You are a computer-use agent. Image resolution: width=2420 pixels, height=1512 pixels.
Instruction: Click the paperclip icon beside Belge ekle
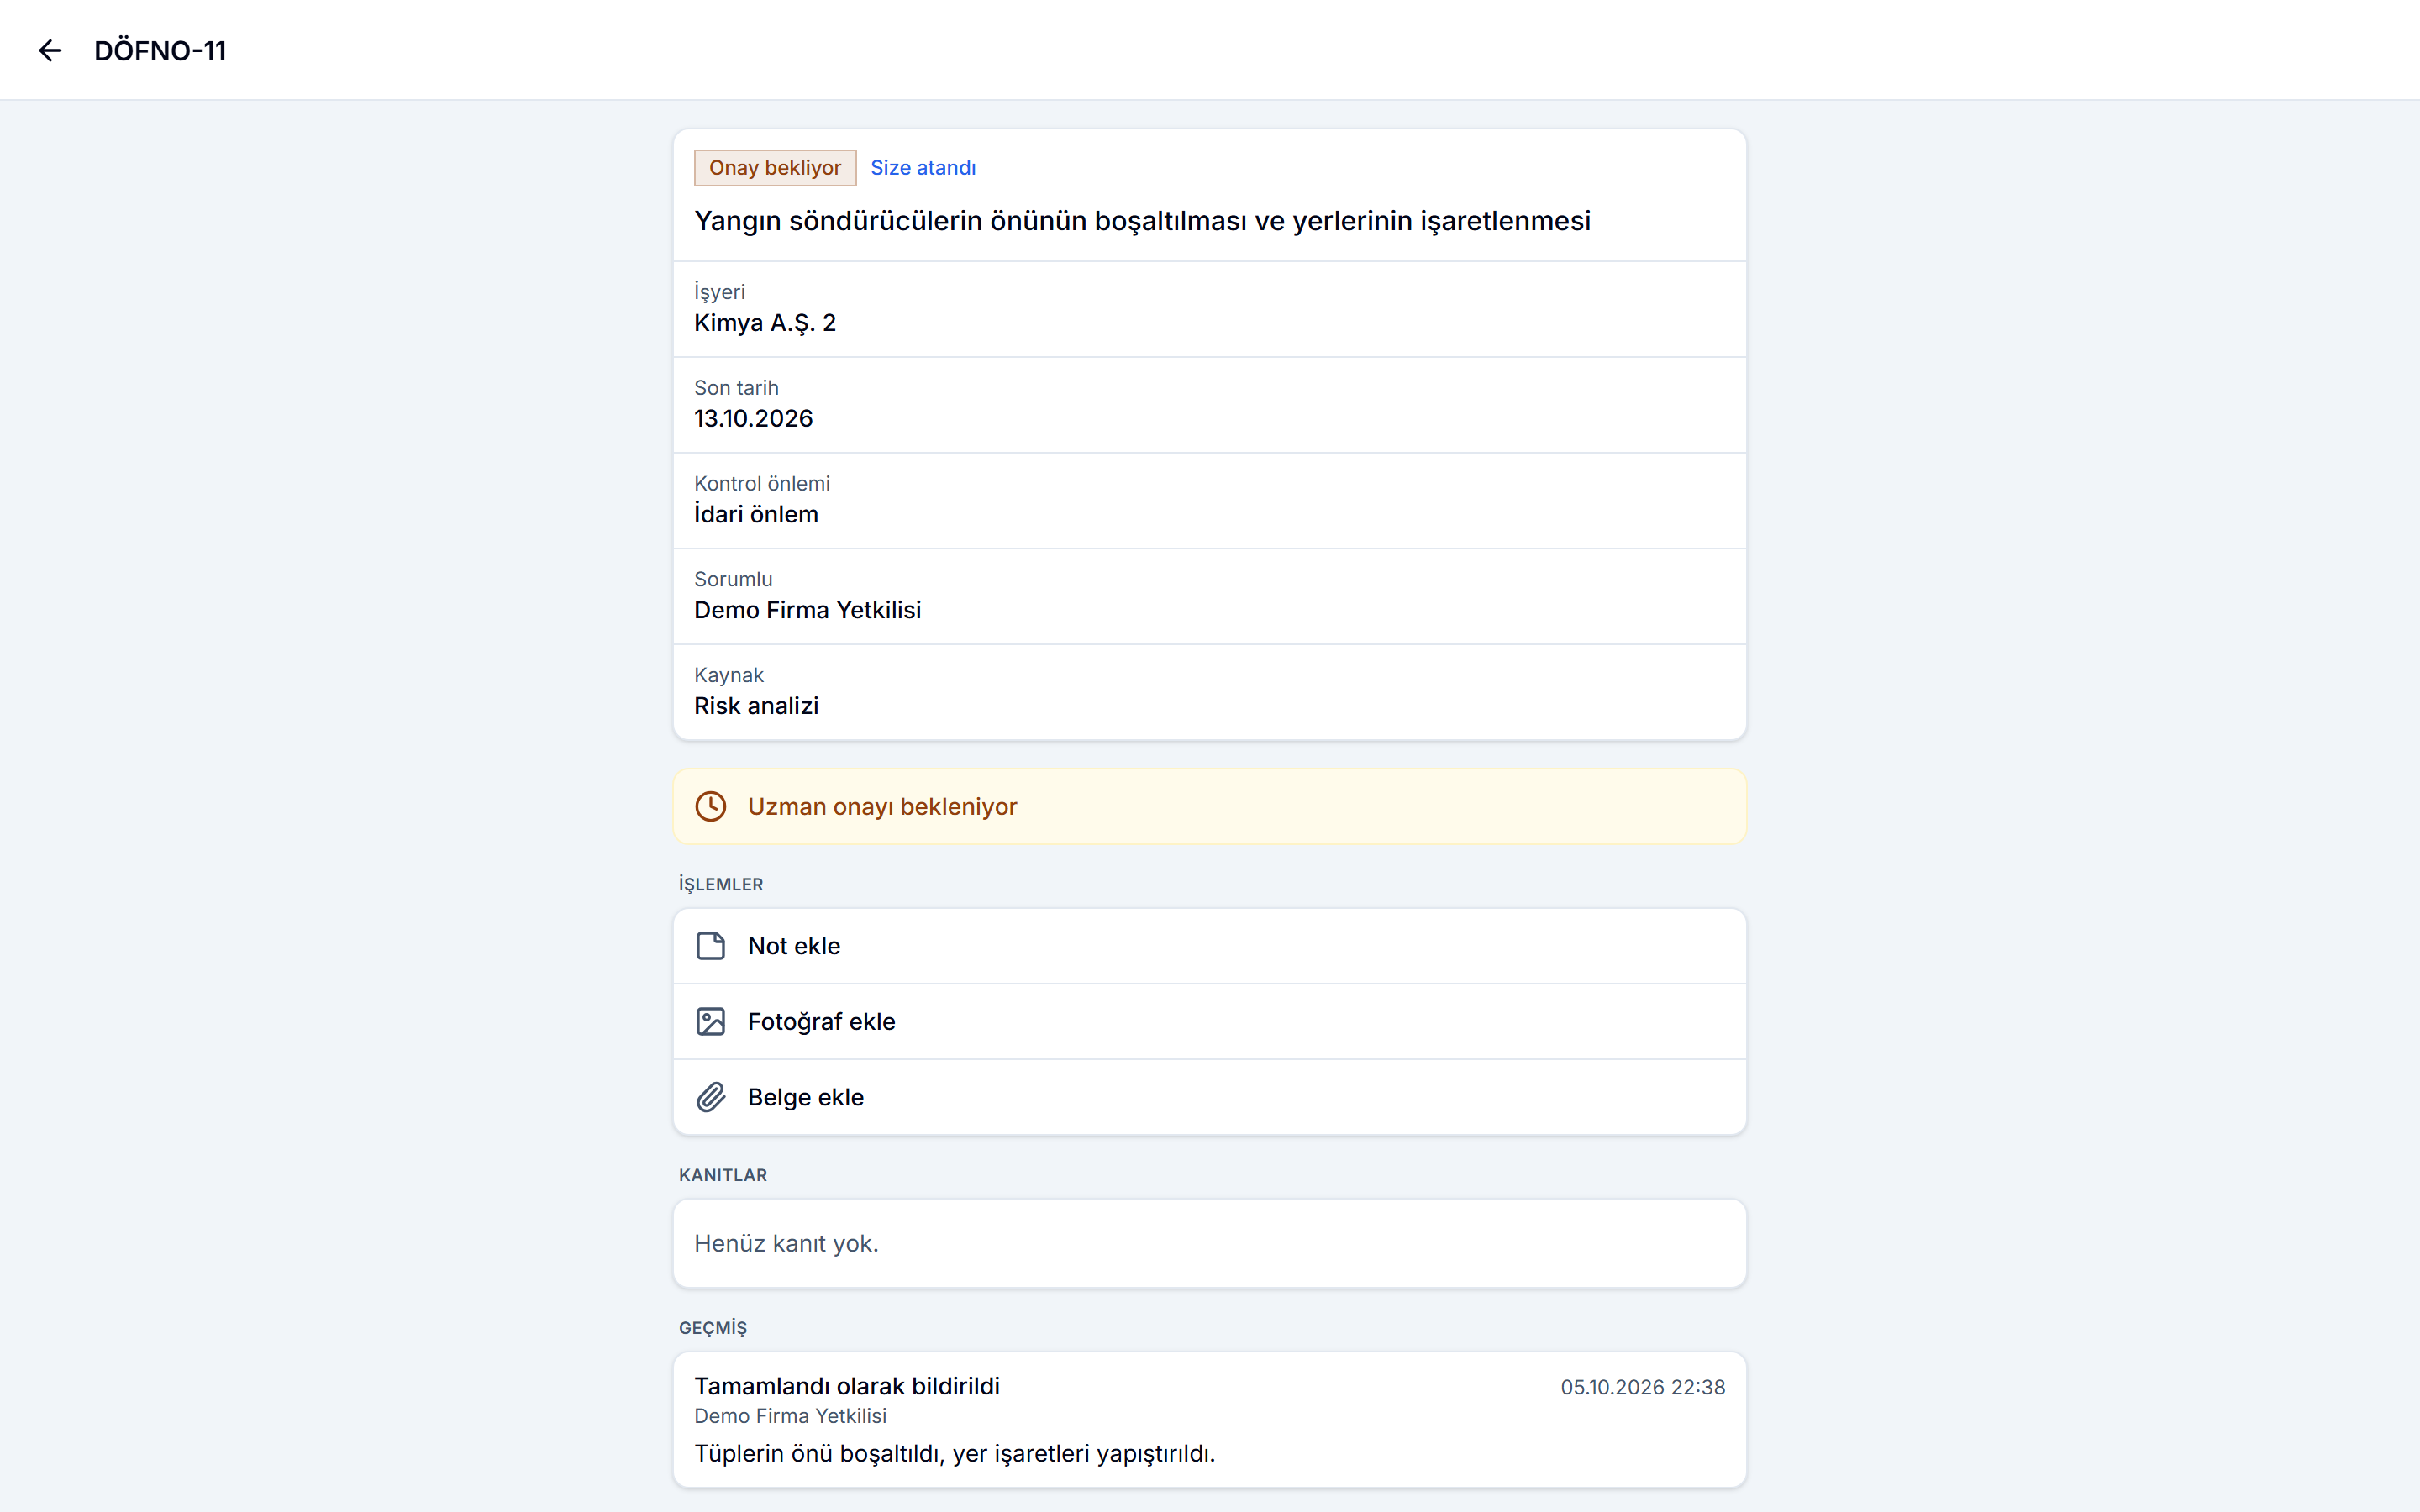pos(710,1097)
